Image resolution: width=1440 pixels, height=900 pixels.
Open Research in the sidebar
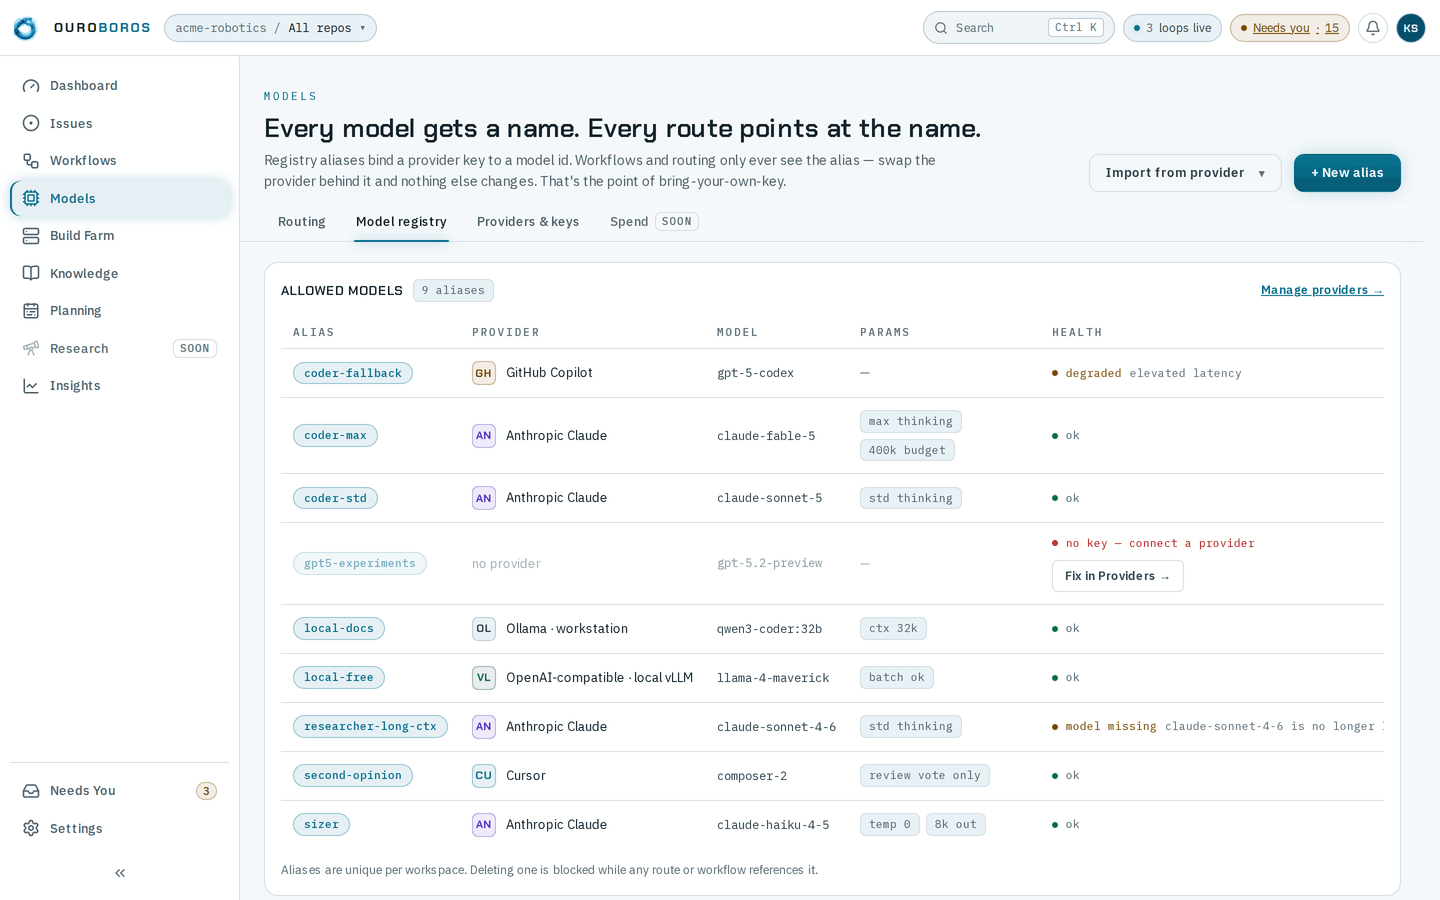pos(120,348)
